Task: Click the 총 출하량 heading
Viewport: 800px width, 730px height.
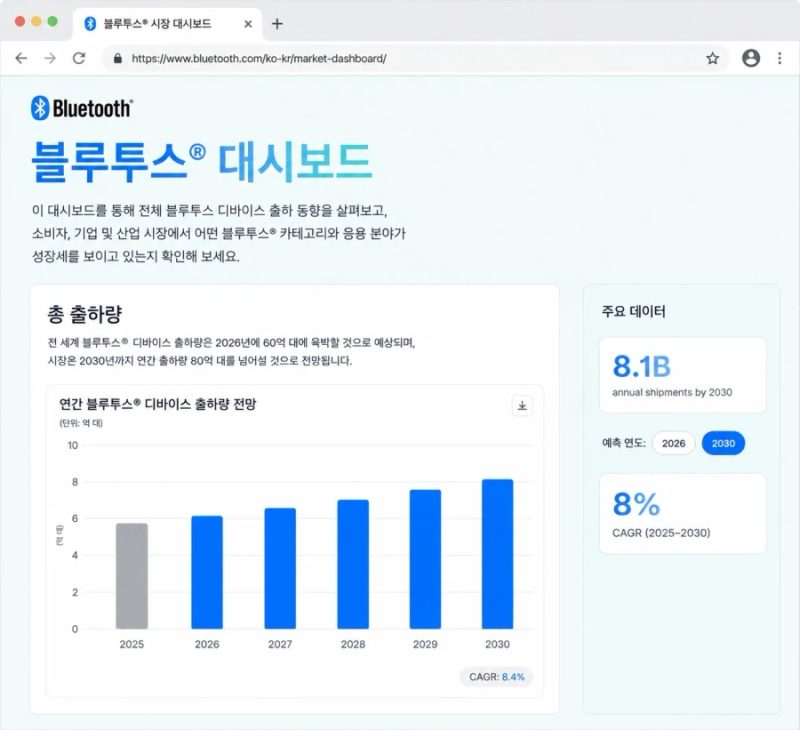Action: tap(85, 314)
